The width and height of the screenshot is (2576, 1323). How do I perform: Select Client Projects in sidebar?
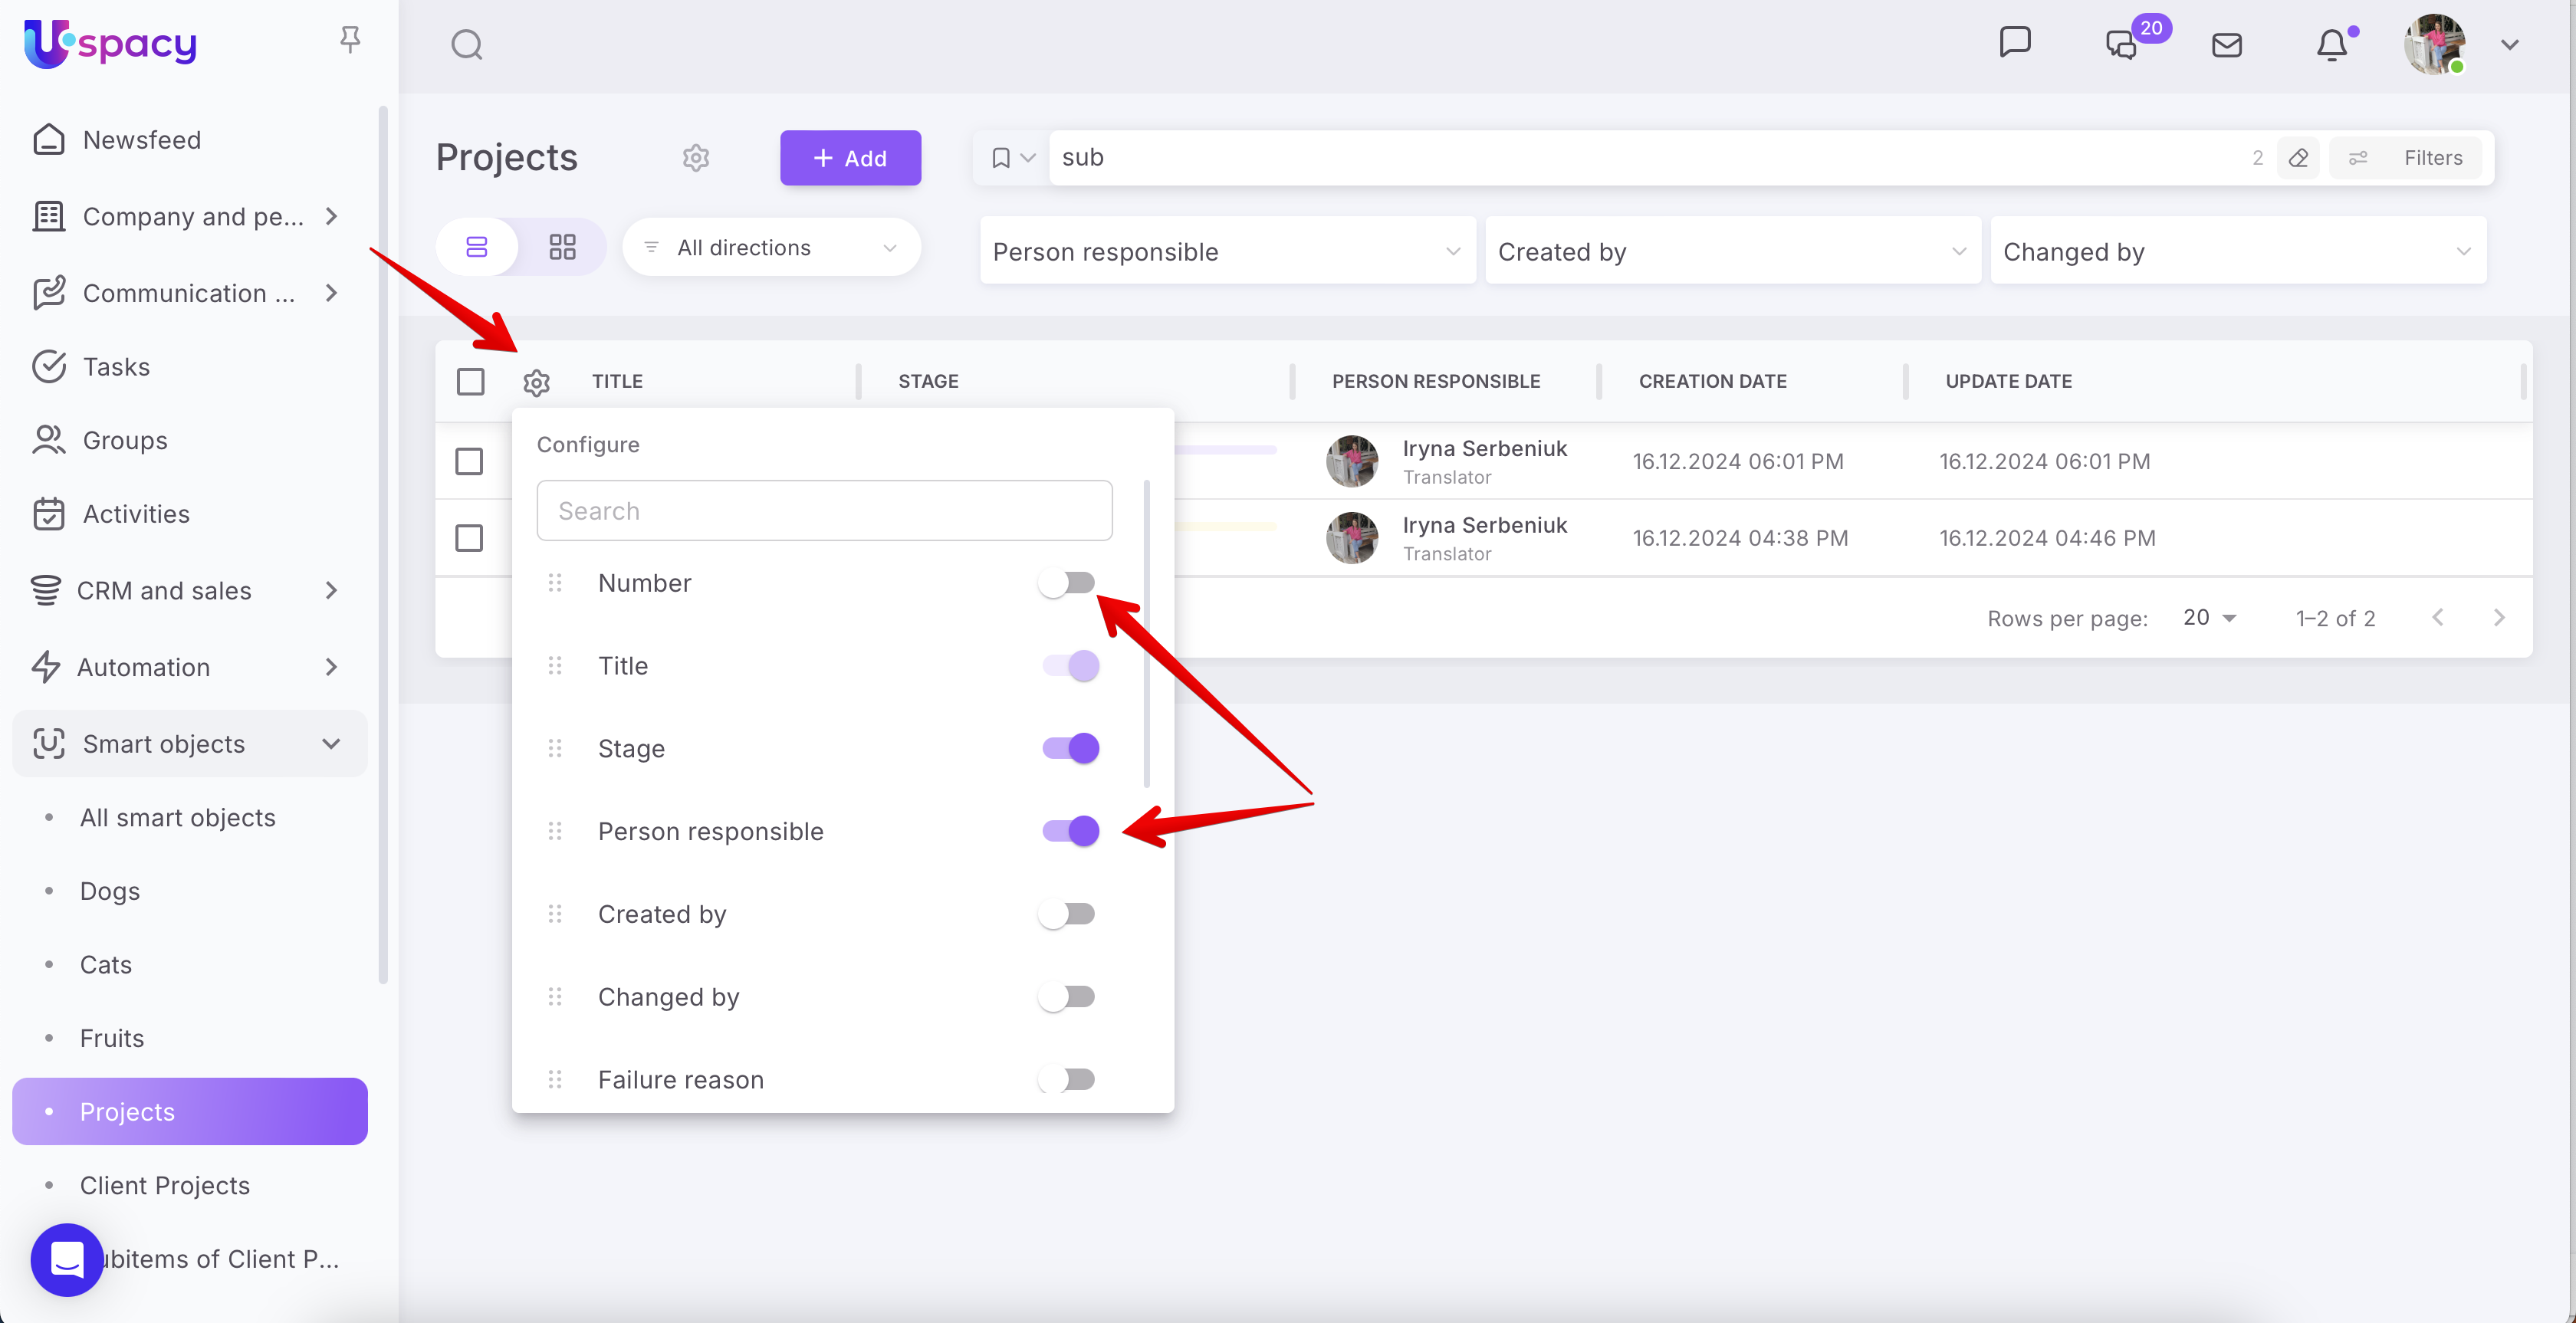(x=165, y=1185)
